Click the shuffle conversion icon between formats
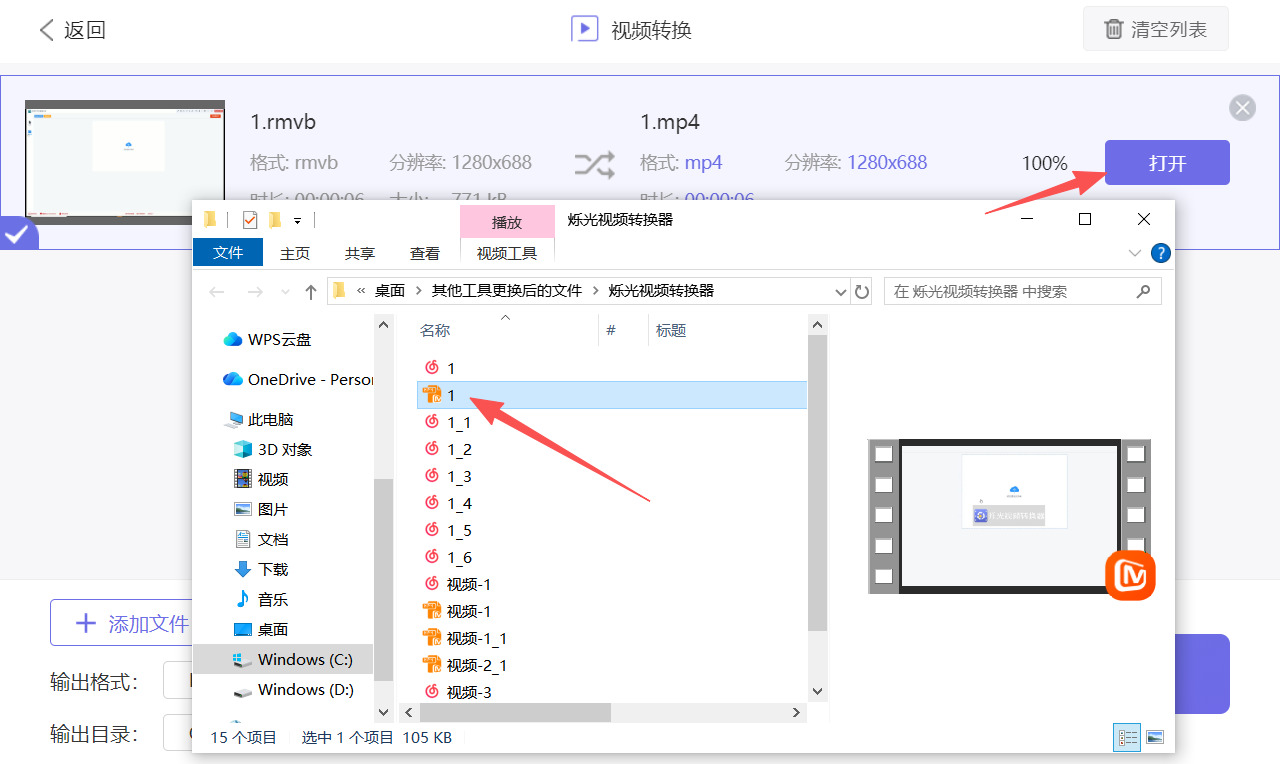The width and height of the screenshot is (1280, 764). point(594,163)
